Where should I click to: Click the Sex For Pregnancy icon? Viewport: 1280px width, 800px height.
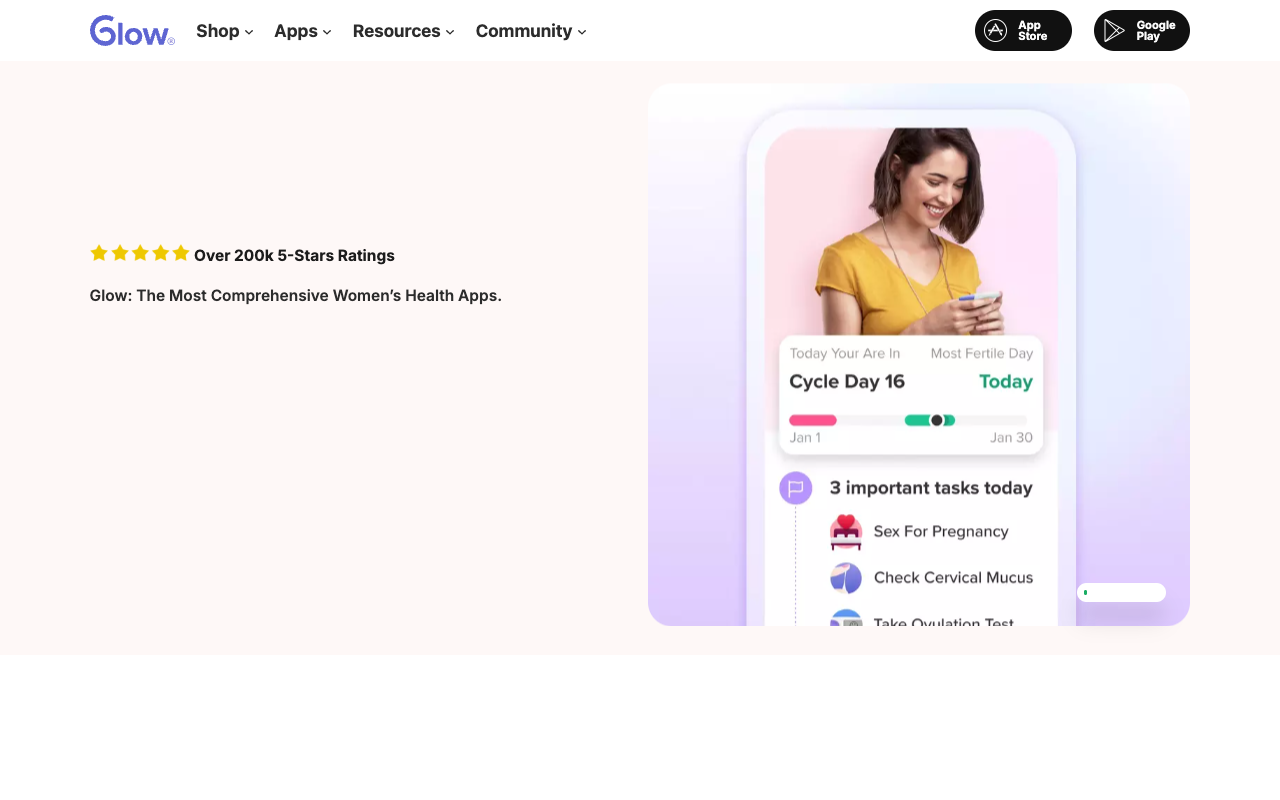pos(846,532)
